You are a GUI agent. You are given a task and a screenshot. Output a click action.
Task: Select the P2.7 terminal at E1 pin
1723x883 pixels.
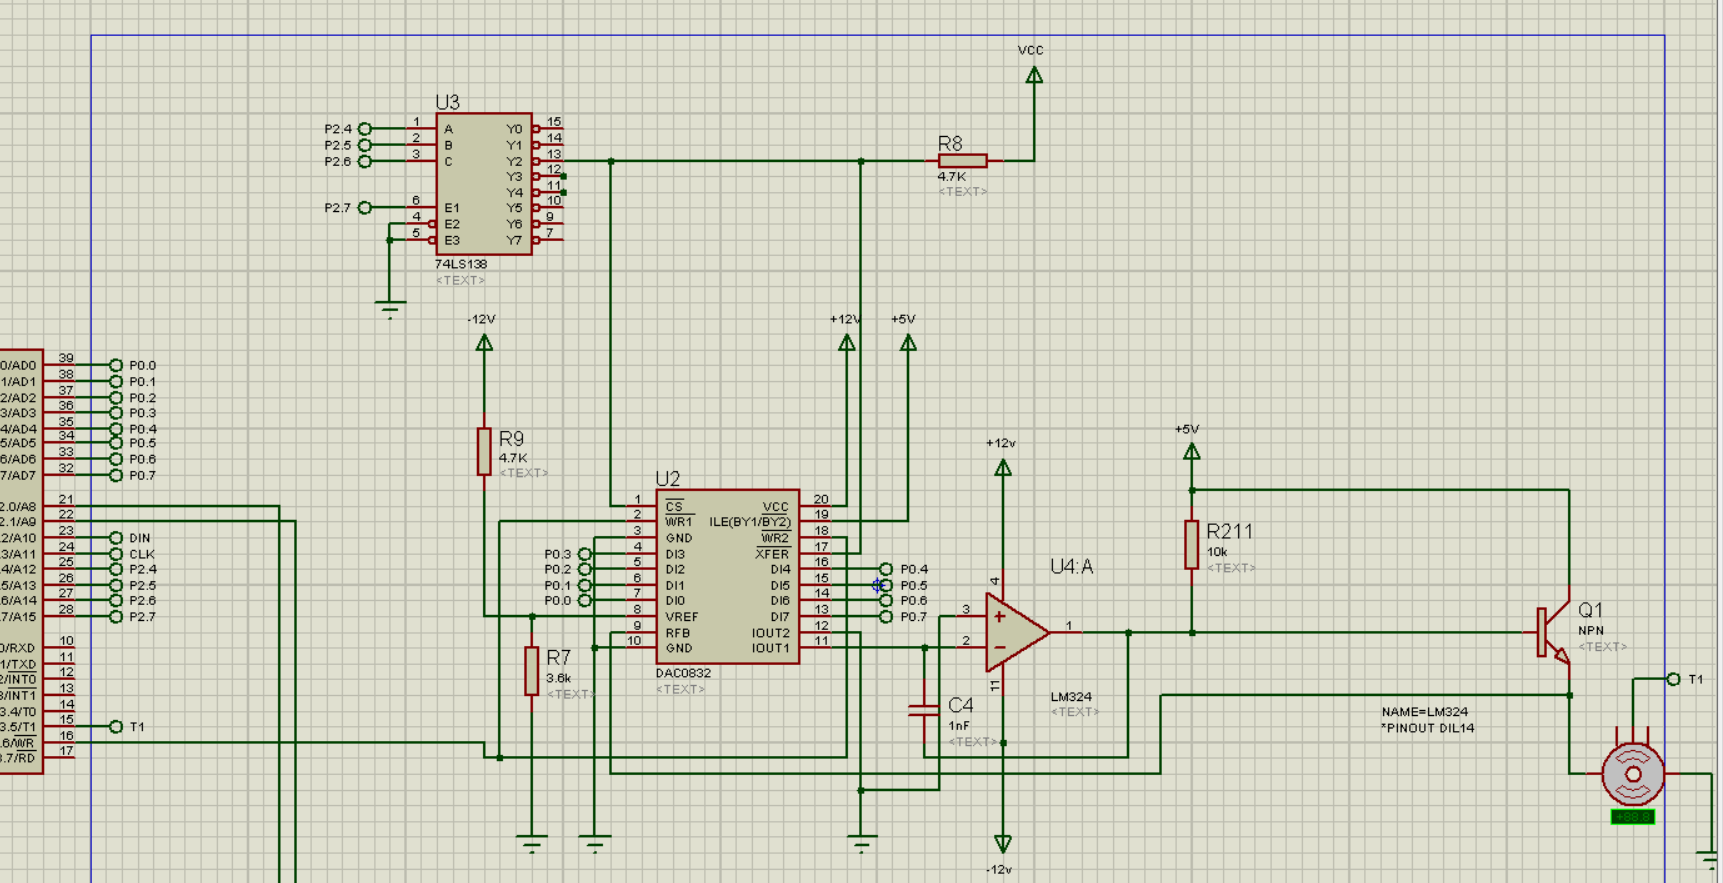click(364, 208)
